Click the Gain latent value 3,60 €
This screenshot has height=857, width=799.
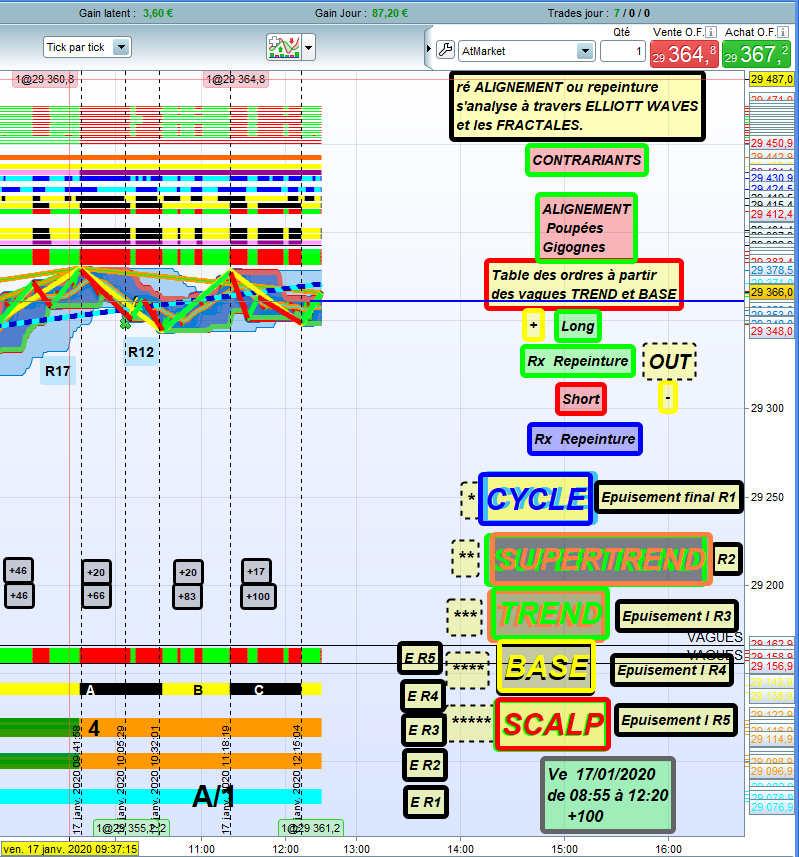pyautogui.click(x=157, y=13)
